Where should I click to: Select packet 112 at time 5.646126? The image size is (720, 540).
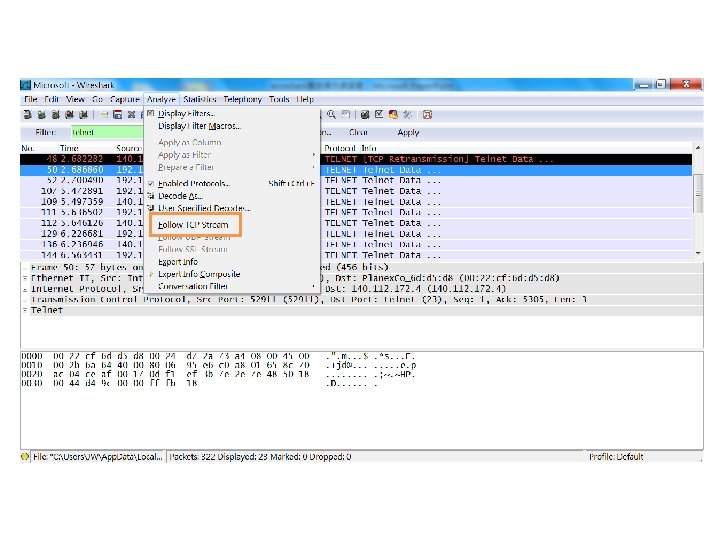pyautogui.click(x=356, y=223)
